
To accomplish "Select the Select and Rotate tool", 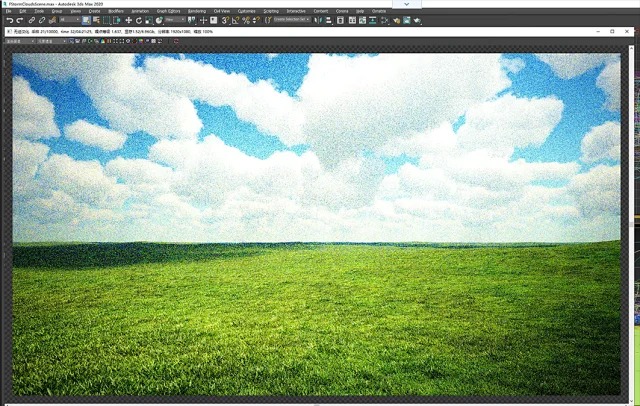I will point(138,20).
